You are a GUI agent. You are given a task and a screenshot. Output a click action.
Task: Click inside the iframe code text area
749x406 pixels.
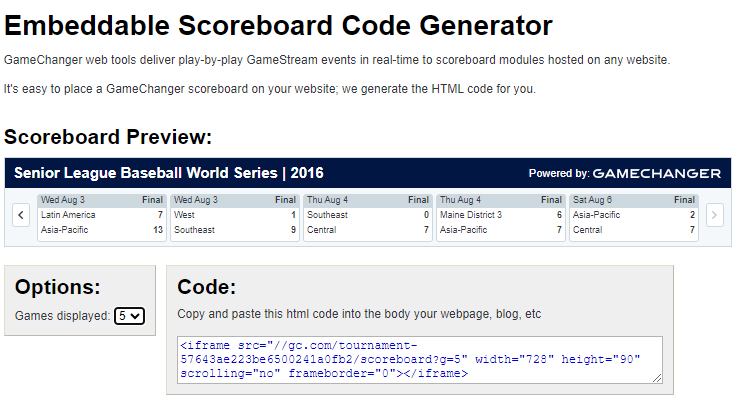pyautogui.click(x=420, y=360)
